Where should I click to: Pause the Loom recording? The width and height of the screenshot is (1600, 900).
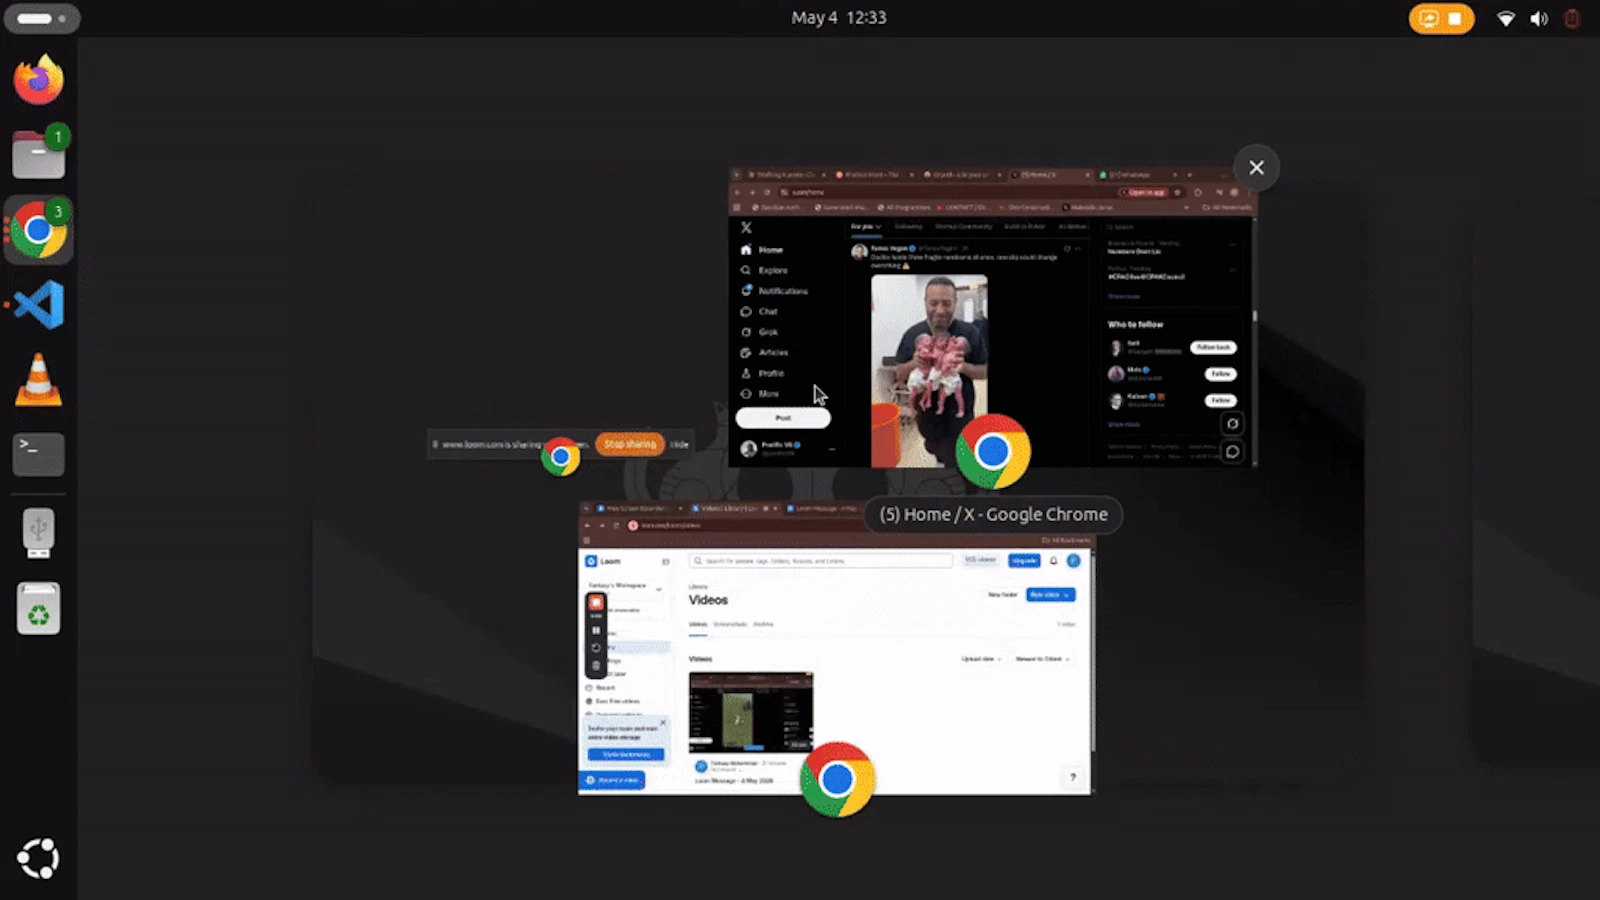(x=596, y=631)
